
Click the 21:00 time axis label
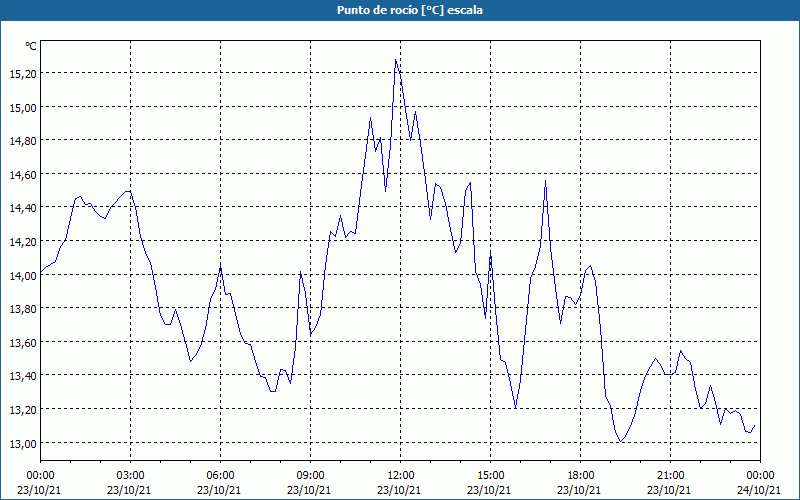[x=670, y=476]
